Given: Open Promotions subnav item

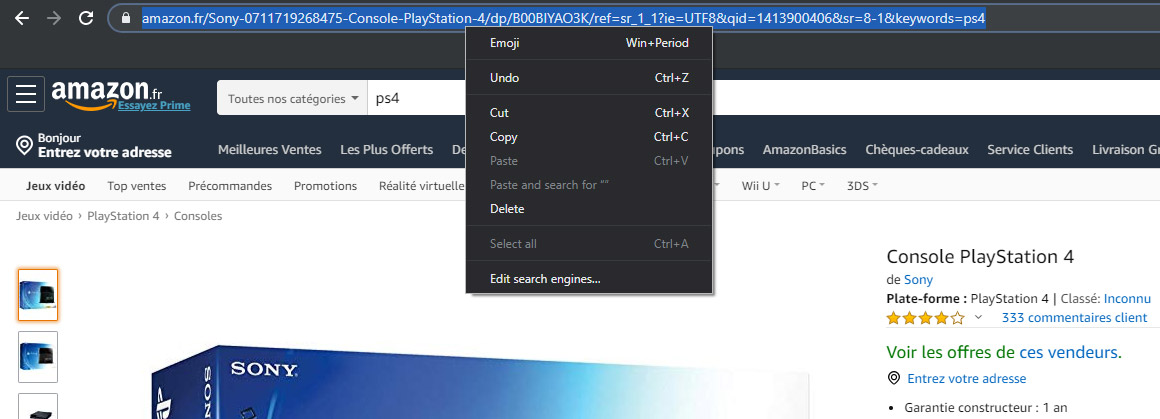Looking at the screenshot, I should pos(326,186).
